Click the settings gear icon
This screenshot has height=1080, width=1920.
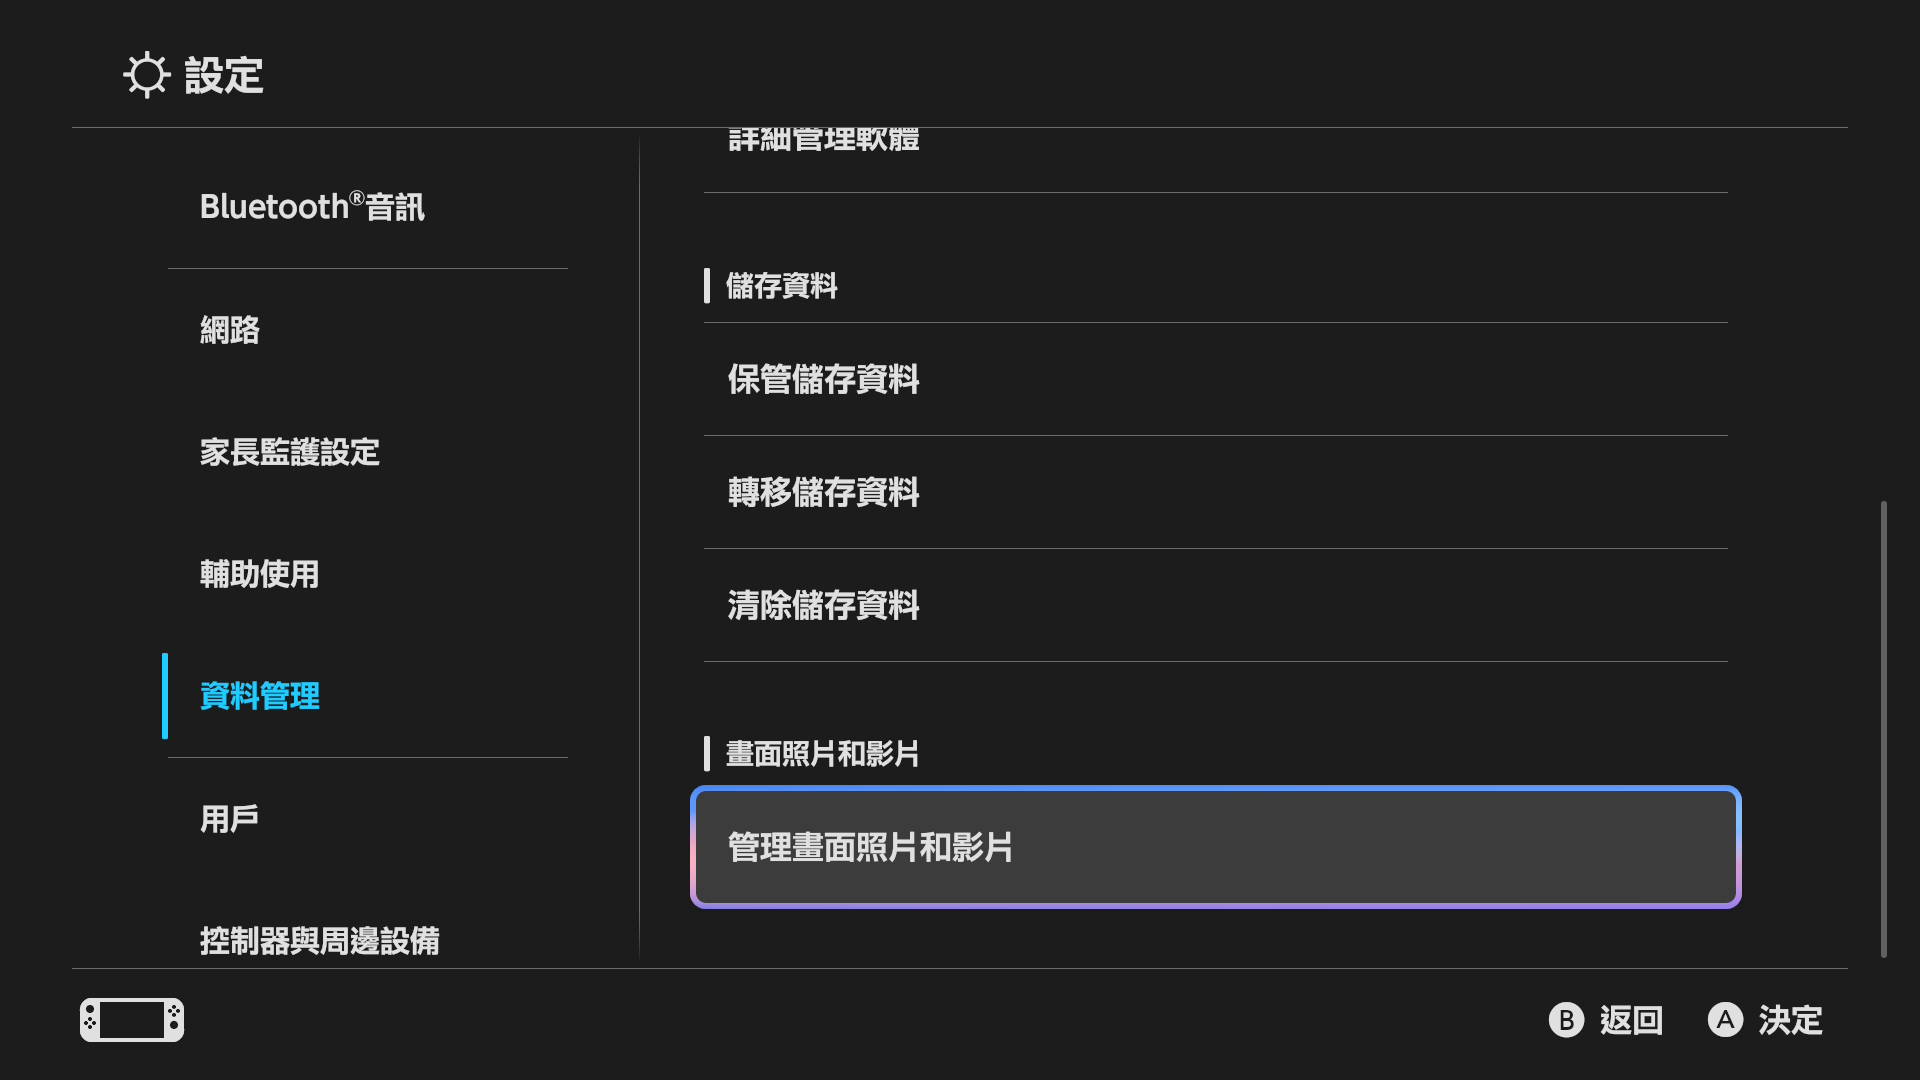click(146, 75)
